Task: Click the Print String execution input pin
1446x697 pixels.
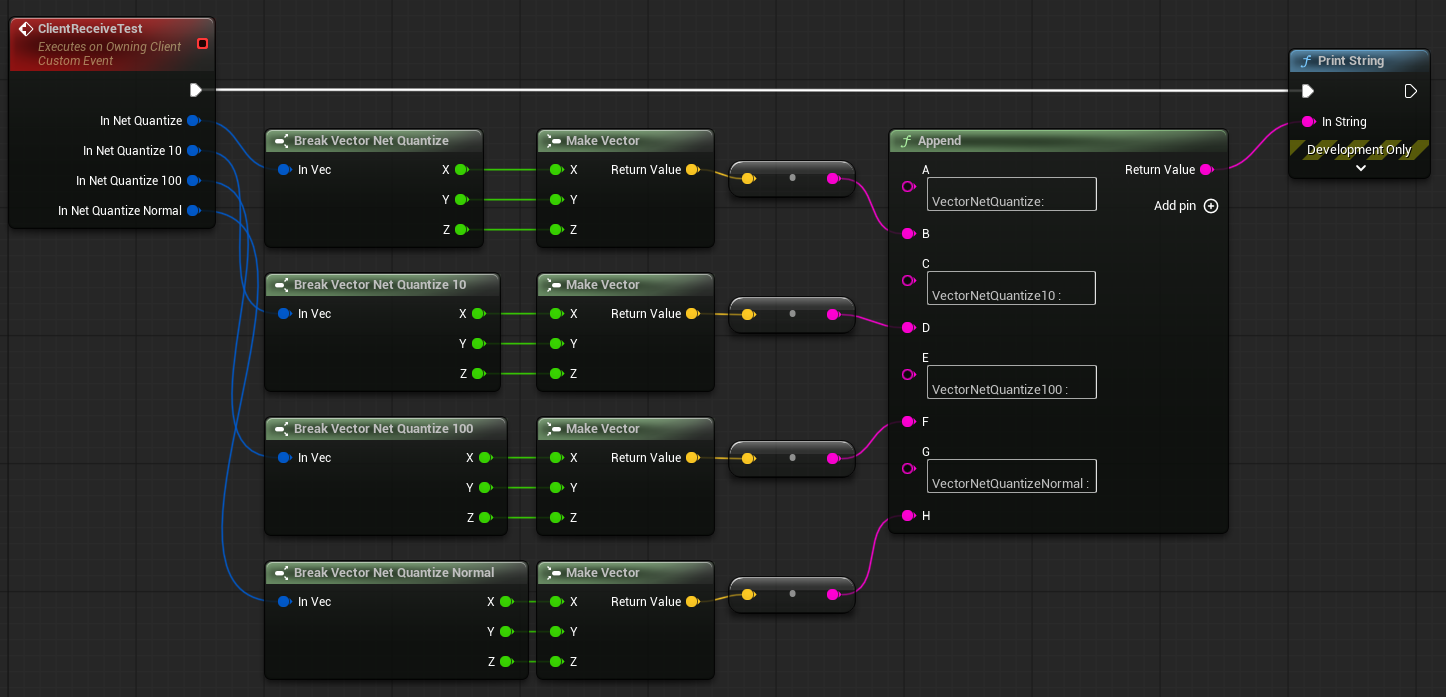Action: pos(1307,91)
